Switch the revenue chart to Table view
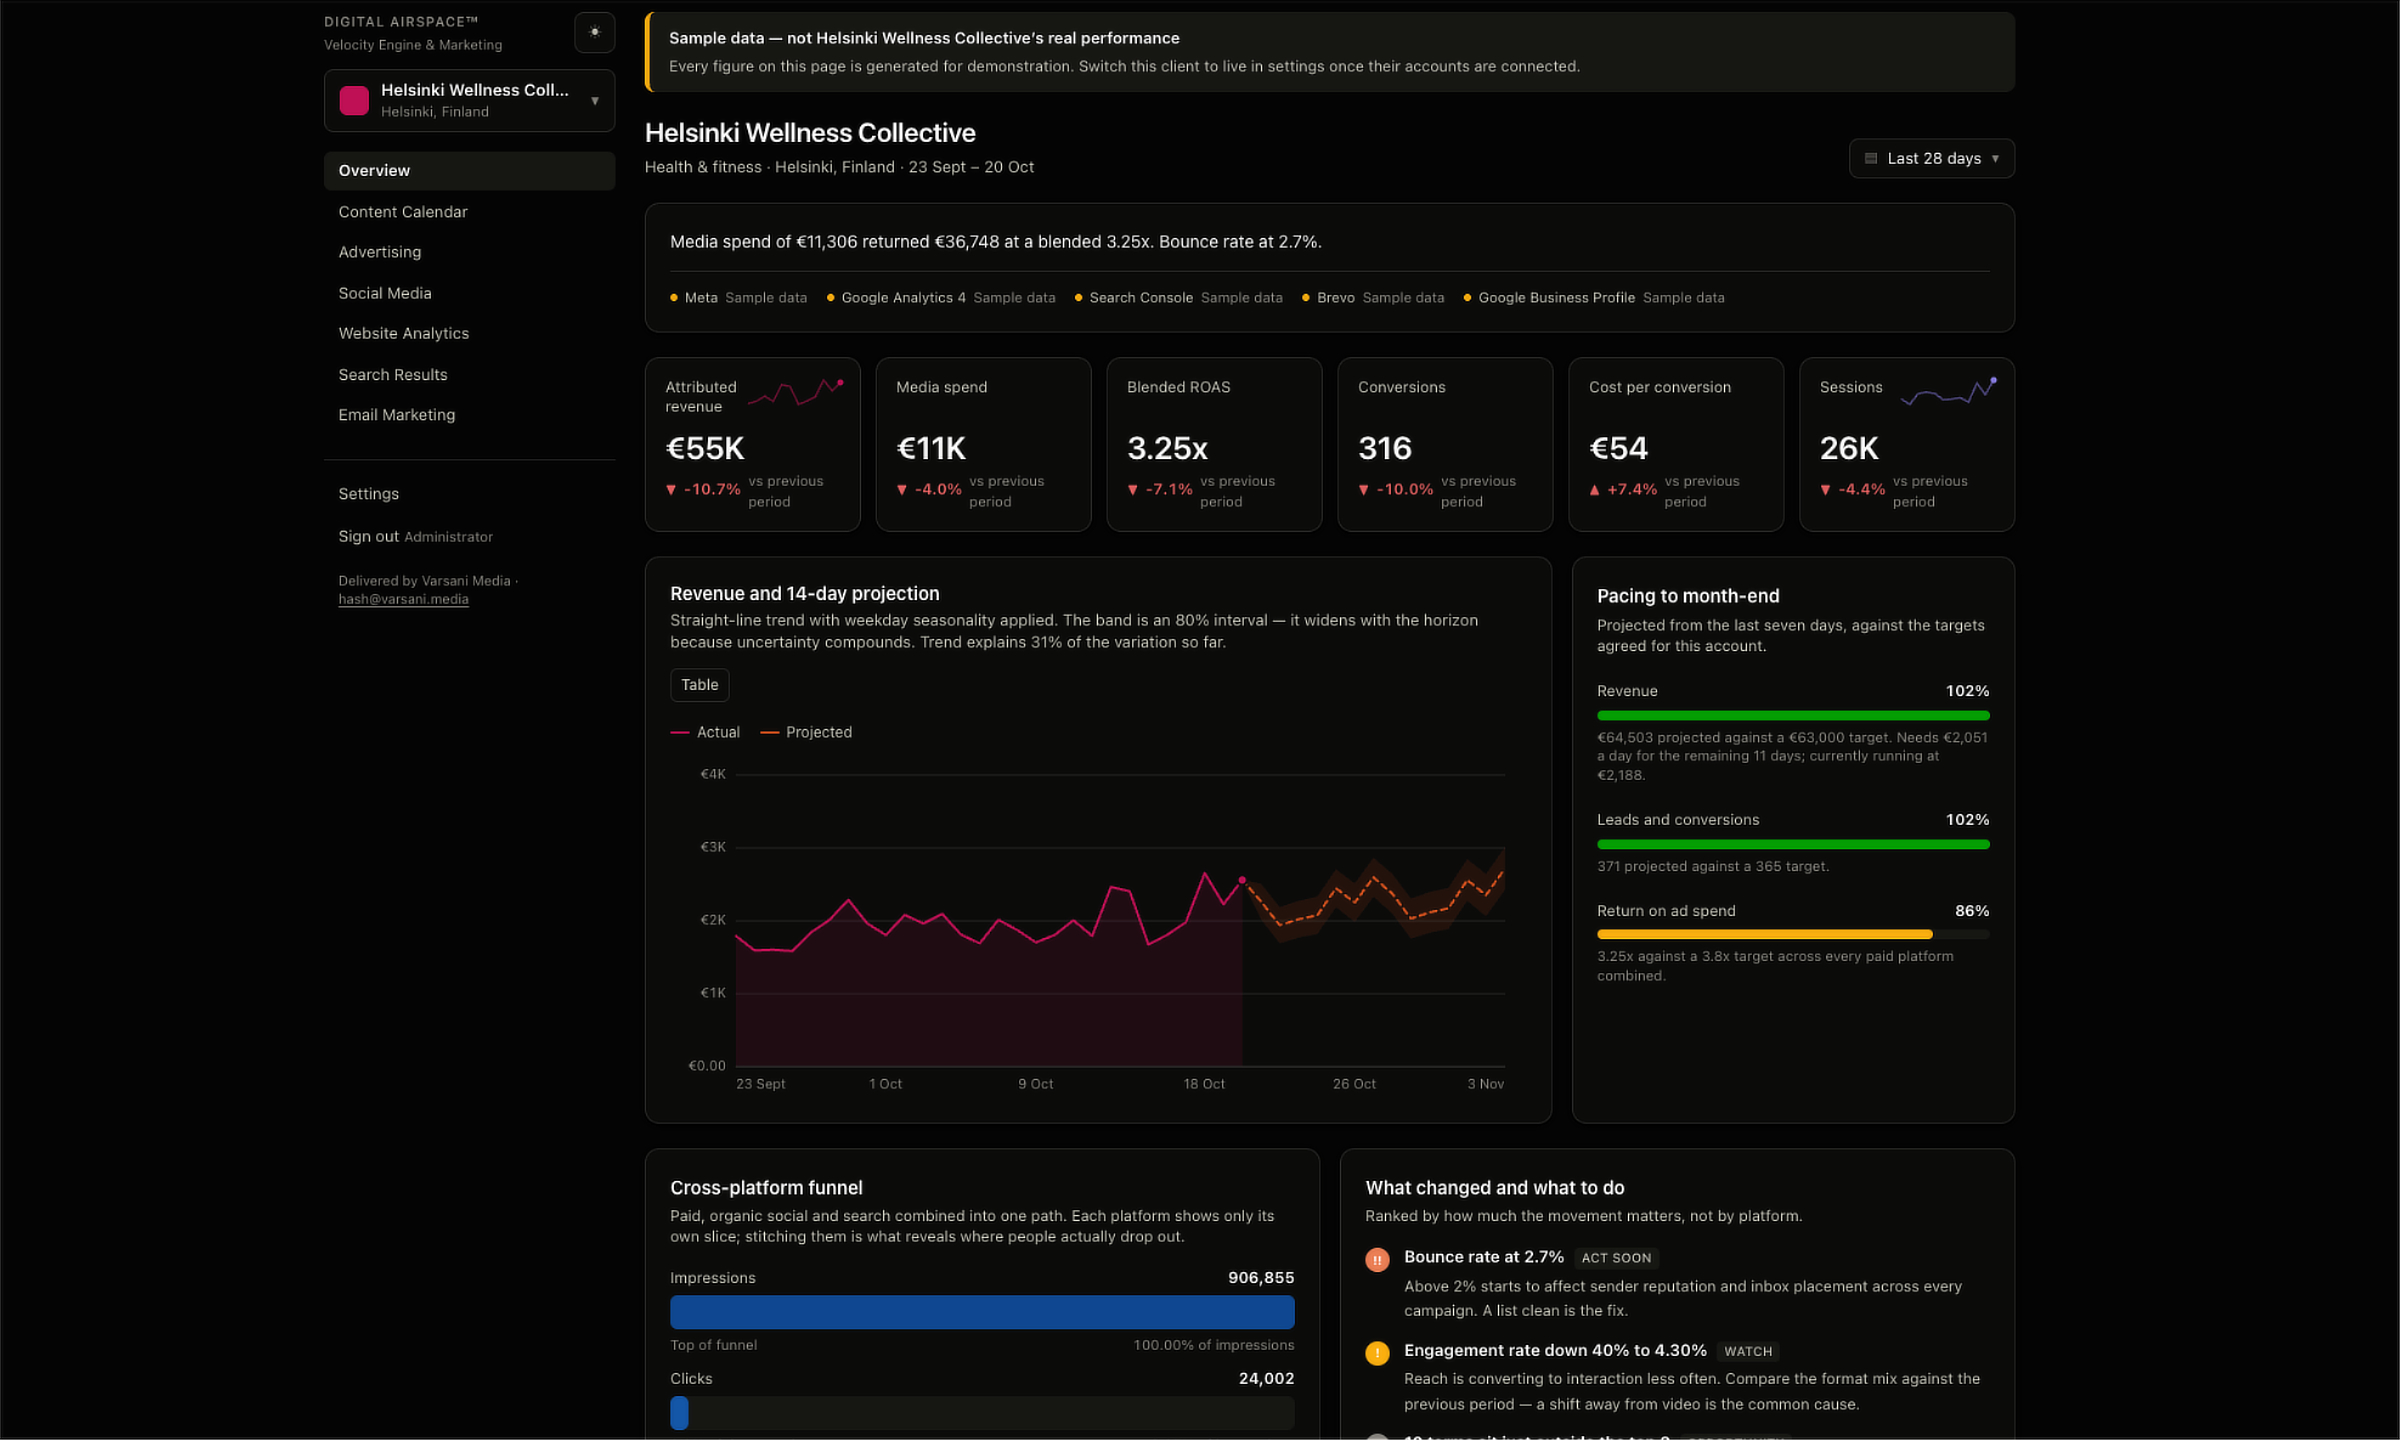 (699, 685)
